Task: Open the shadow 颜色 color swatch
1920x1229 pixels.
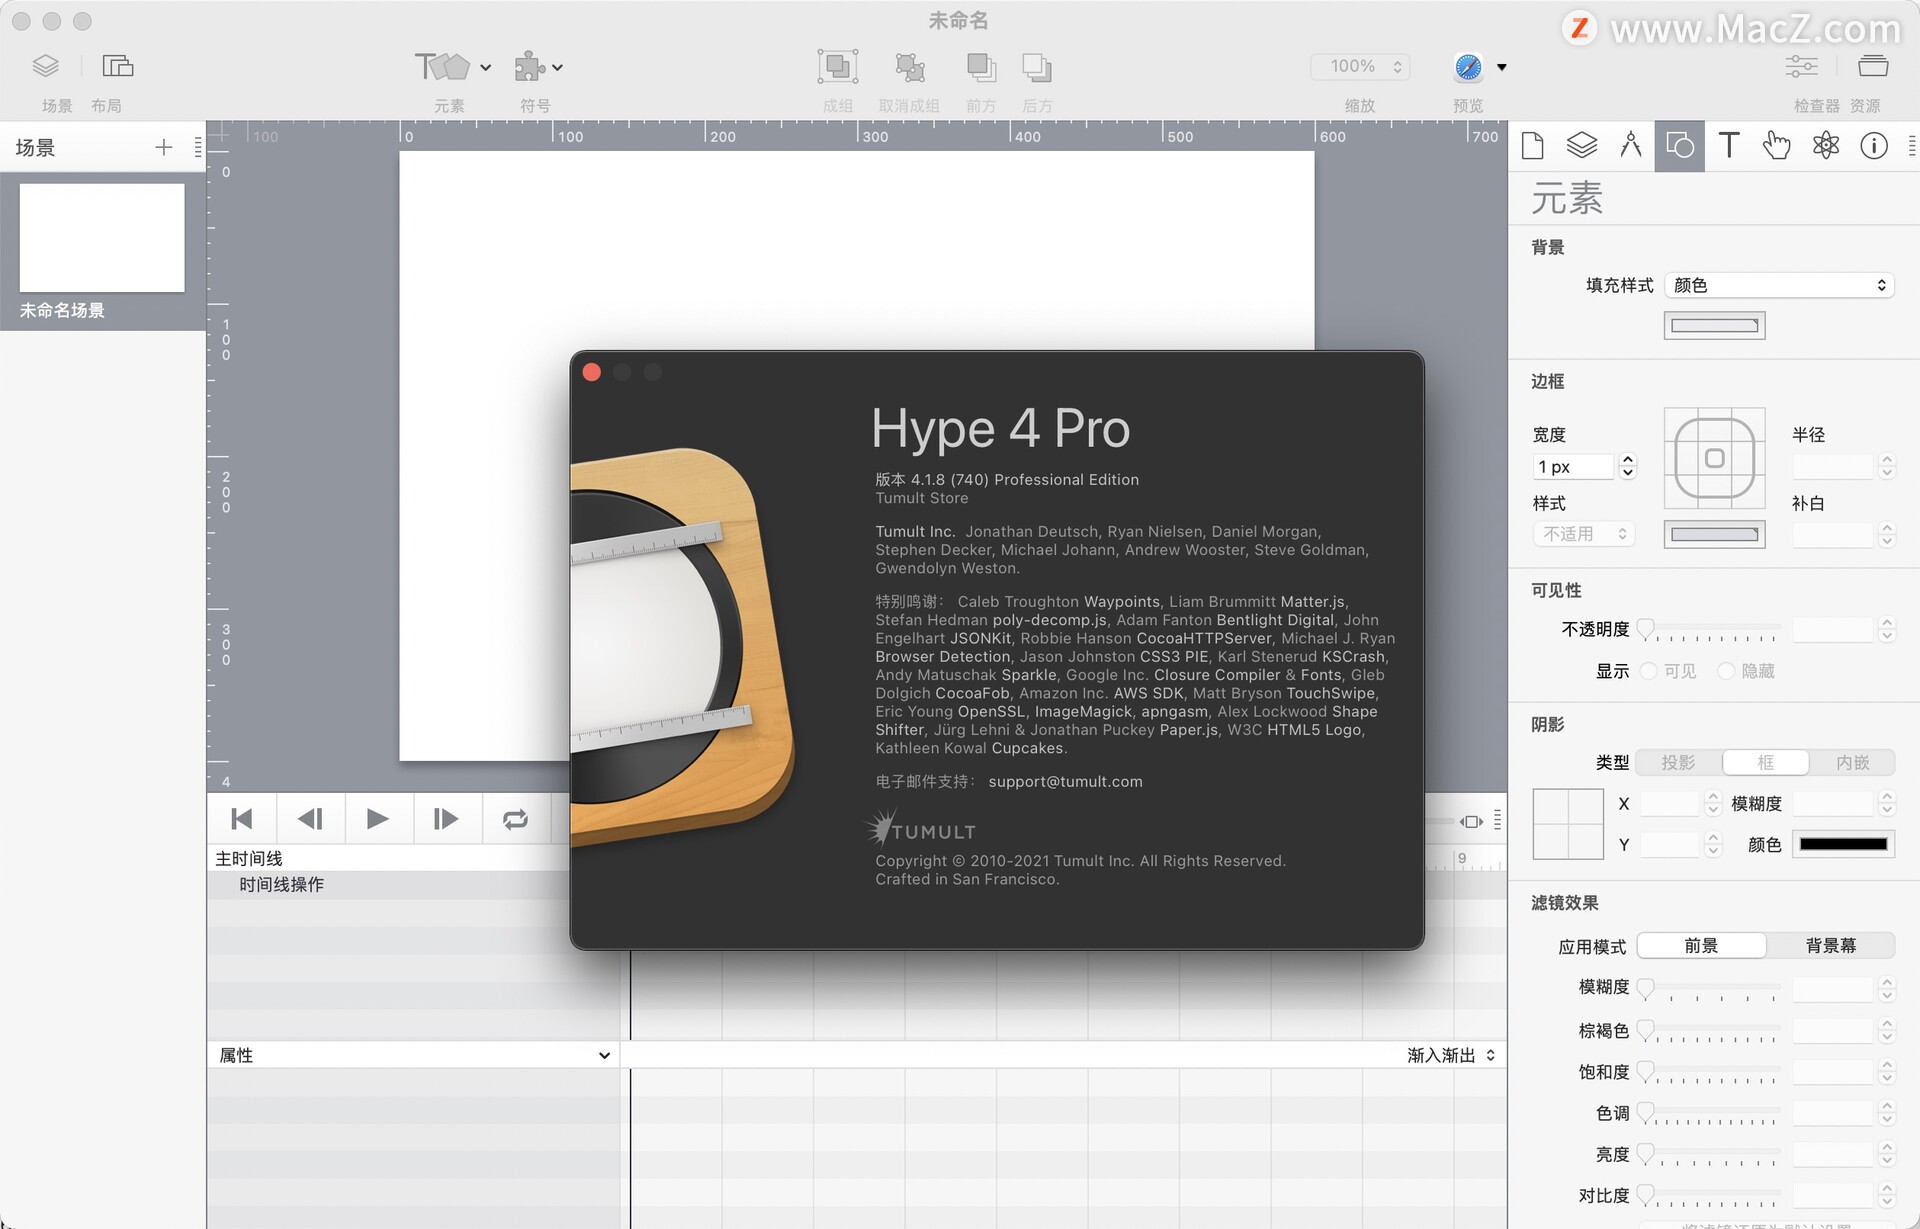Action: (1843, 844)
